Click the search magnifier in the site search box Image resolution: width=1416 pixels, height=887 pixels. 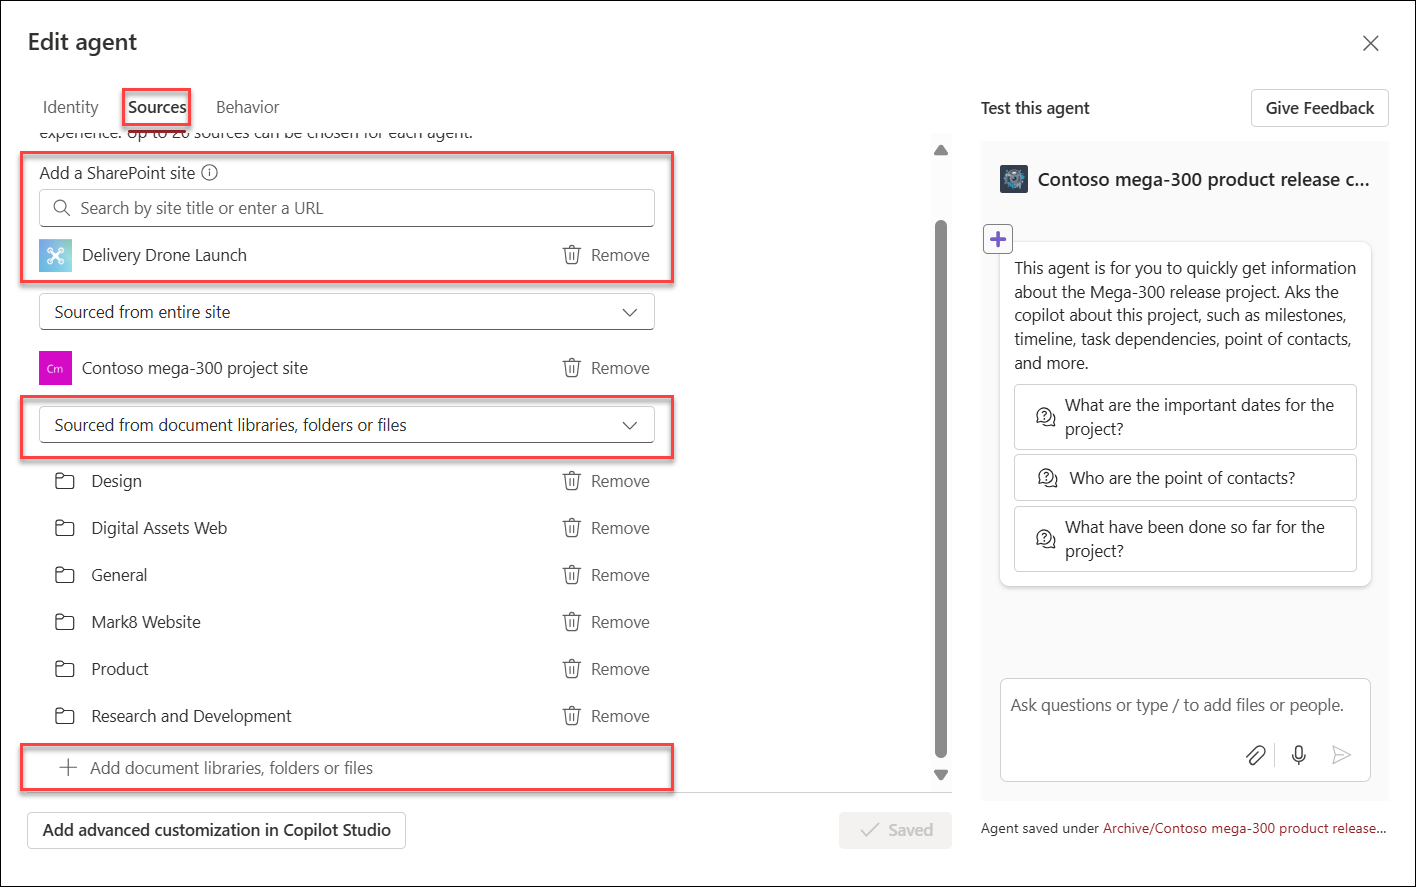(61, 207)
